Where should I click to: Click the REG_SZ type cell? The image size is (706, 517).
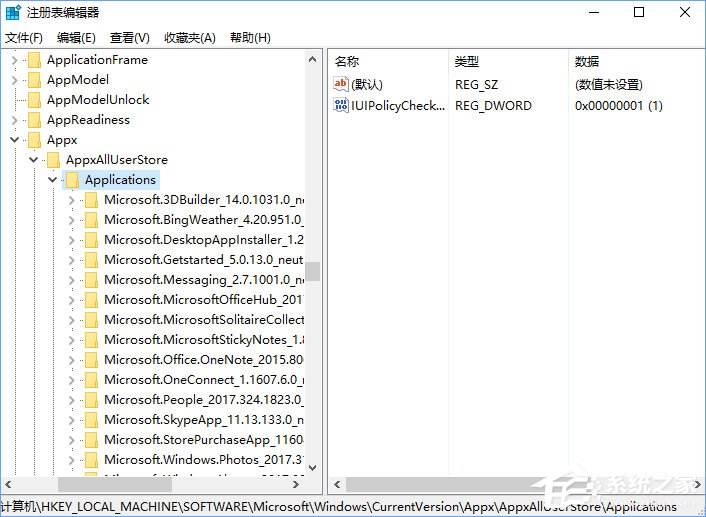[476, 85]
